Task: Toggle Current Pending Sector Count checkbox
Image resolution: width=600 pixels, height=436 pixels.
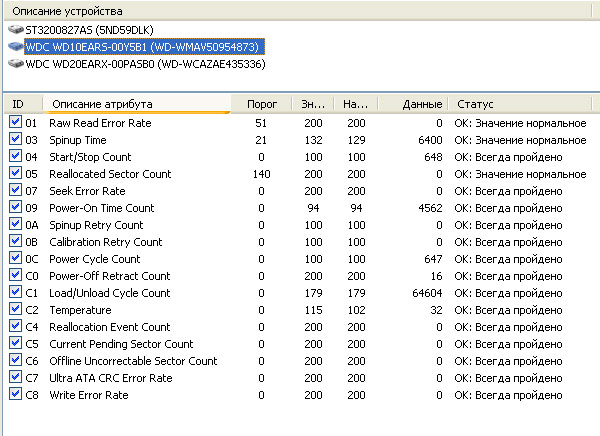Action: [x=15, y=343]
